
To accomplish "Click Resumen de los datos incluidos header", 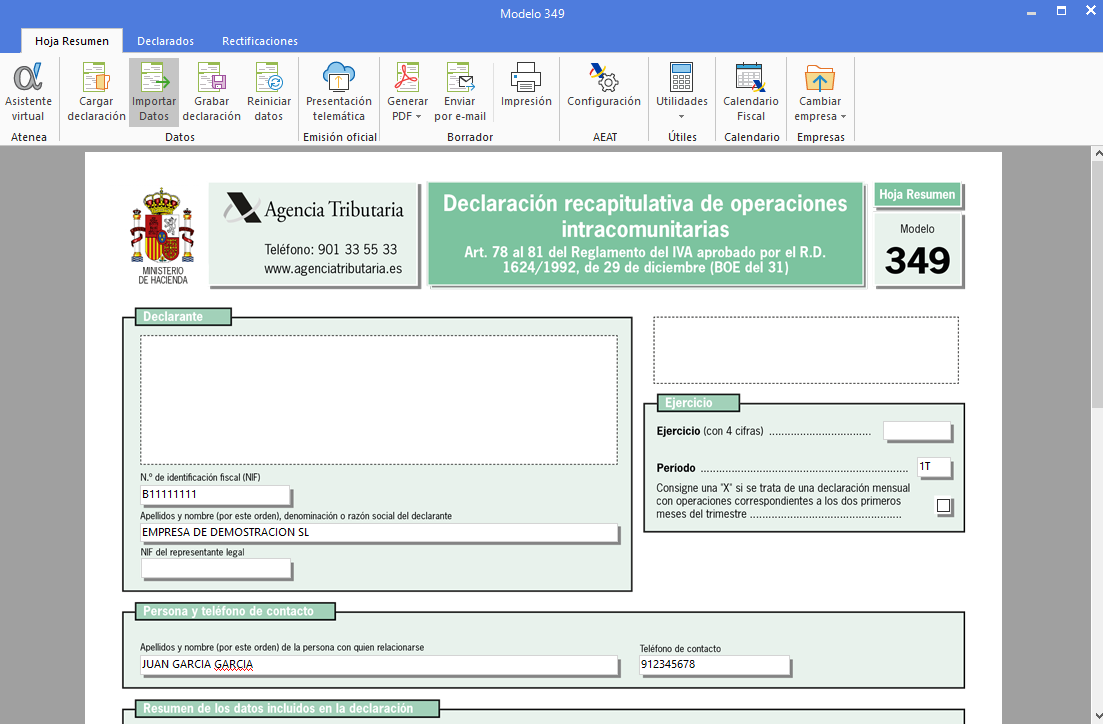I will 286,709.
